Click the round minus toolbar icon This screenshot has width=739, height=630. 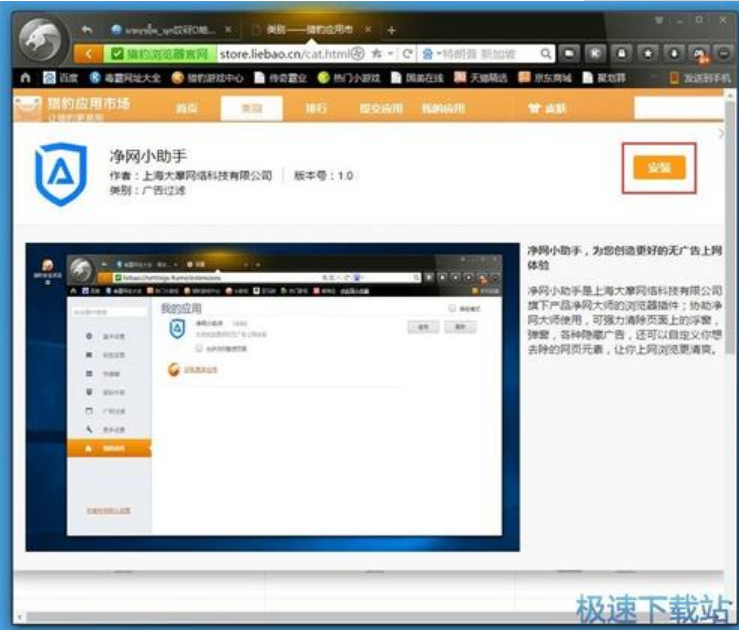(724, 54)
